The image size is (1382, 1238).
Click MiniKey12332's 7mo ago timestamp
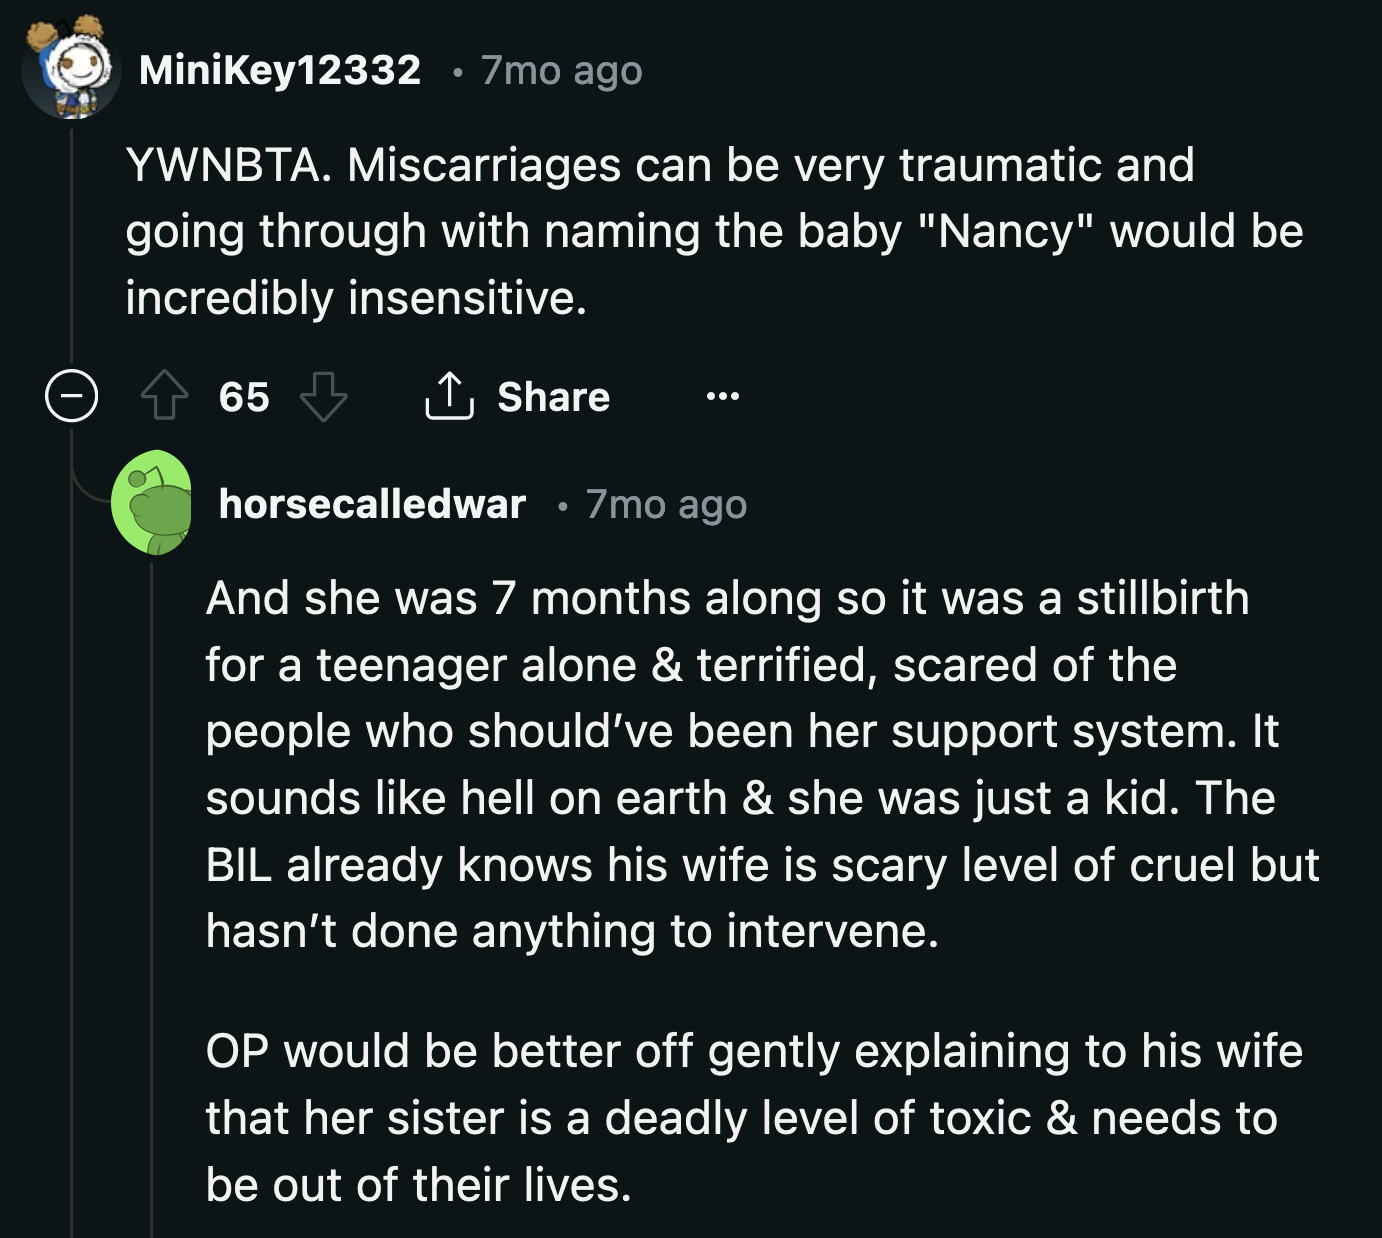point(561,71)
